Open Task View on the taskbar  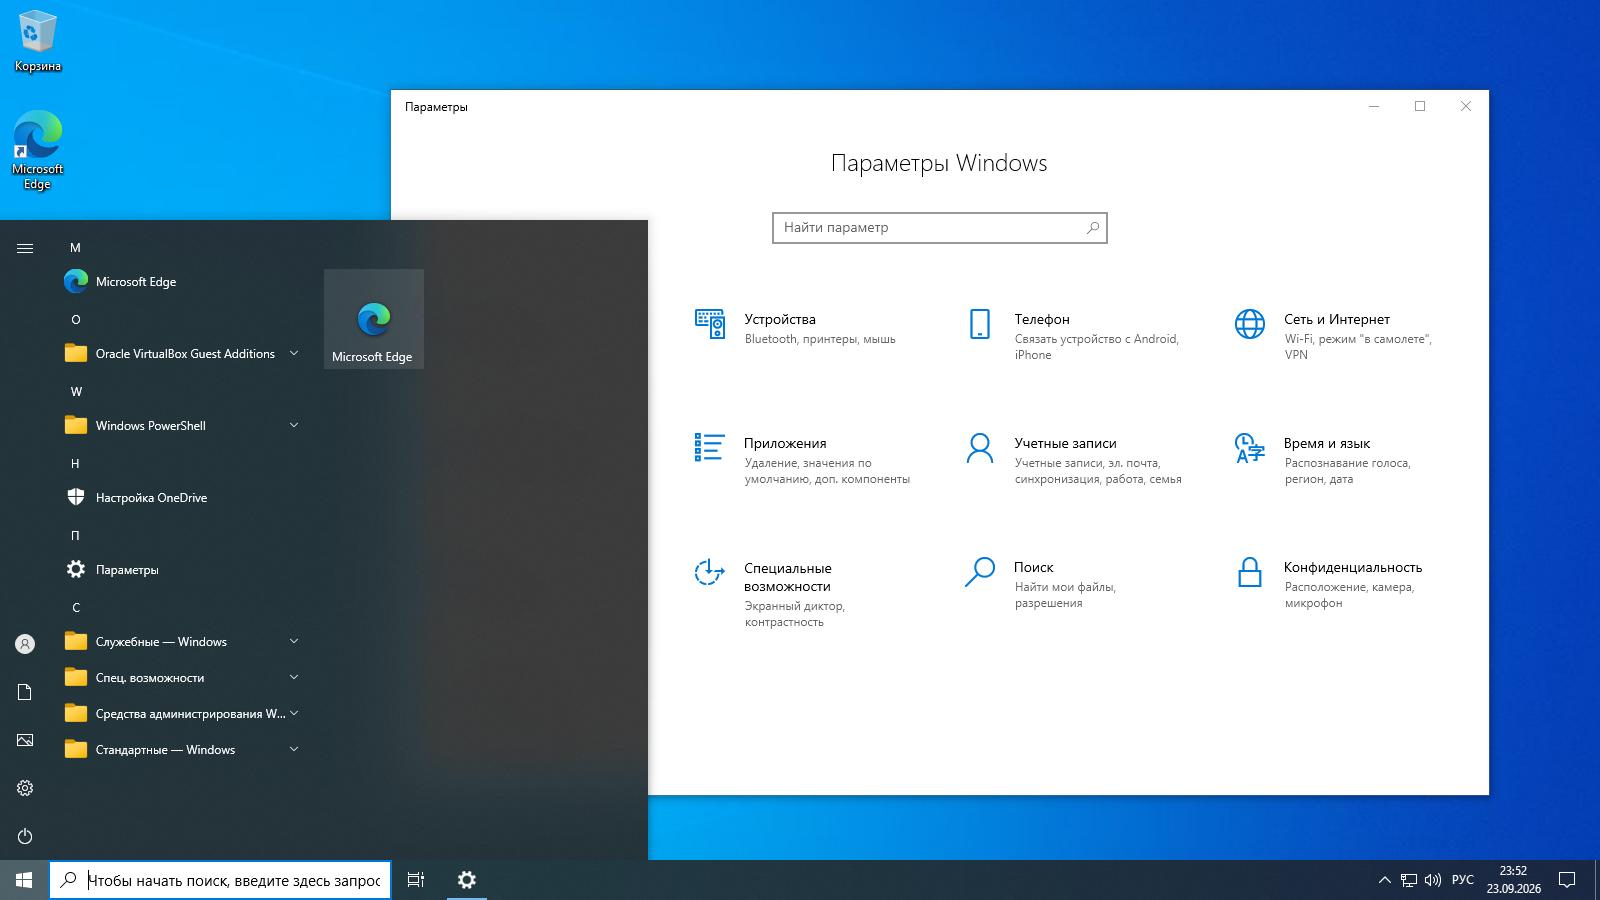[416, 880]
